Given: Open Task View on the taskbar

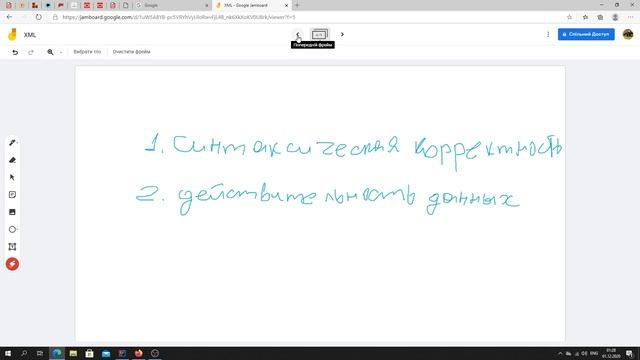Looking at the screenshot, I should point(40,353).
